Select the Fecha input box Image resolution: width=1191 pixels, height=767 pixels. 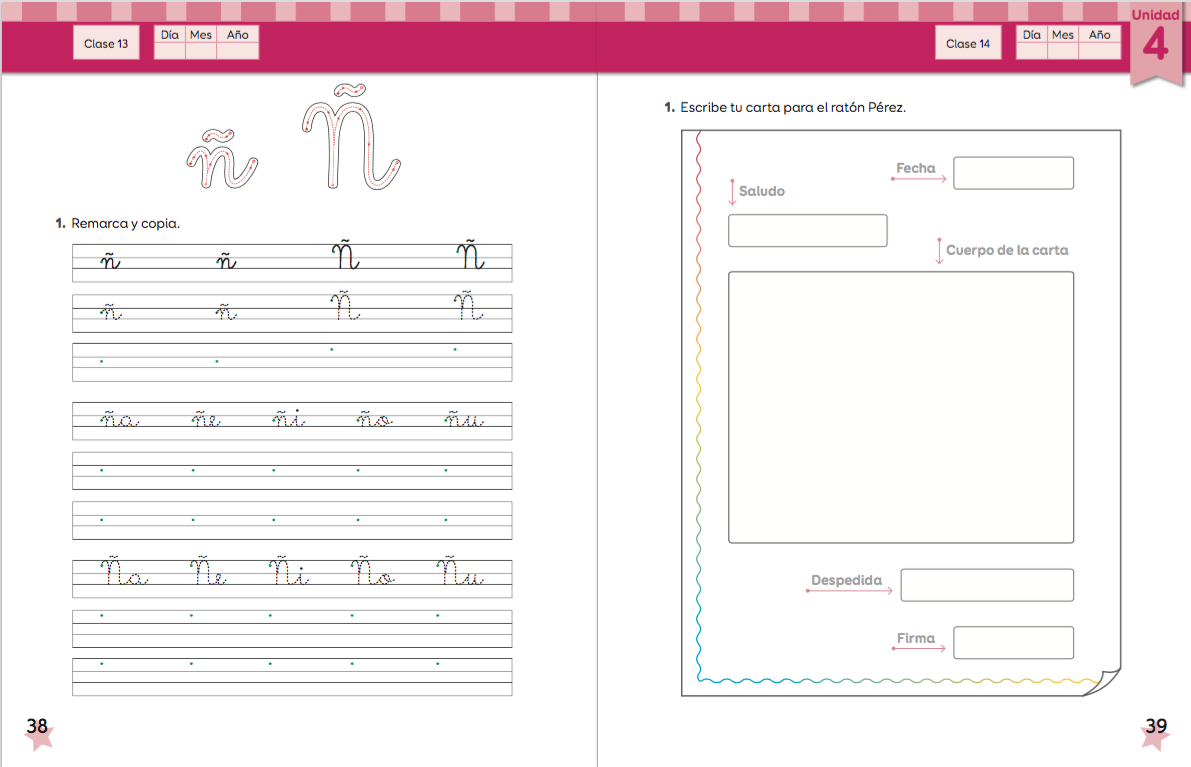[x=1013, y=173]
